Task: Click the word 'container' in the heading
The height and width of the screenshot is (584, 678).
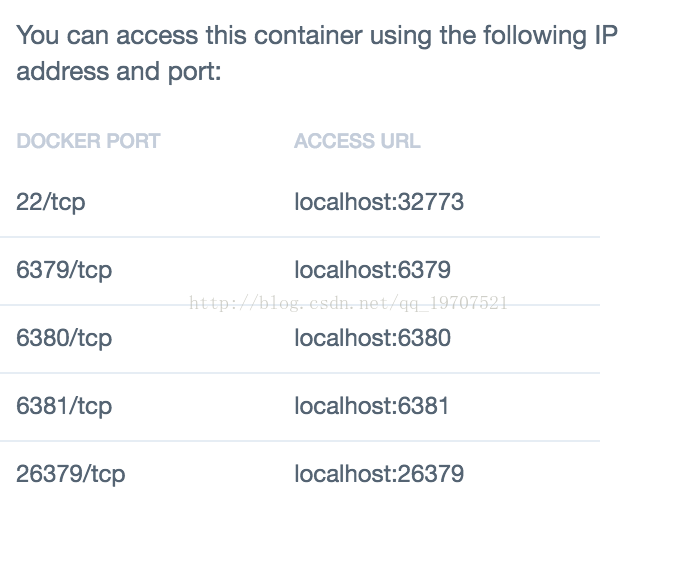Action: click(308, 35)
